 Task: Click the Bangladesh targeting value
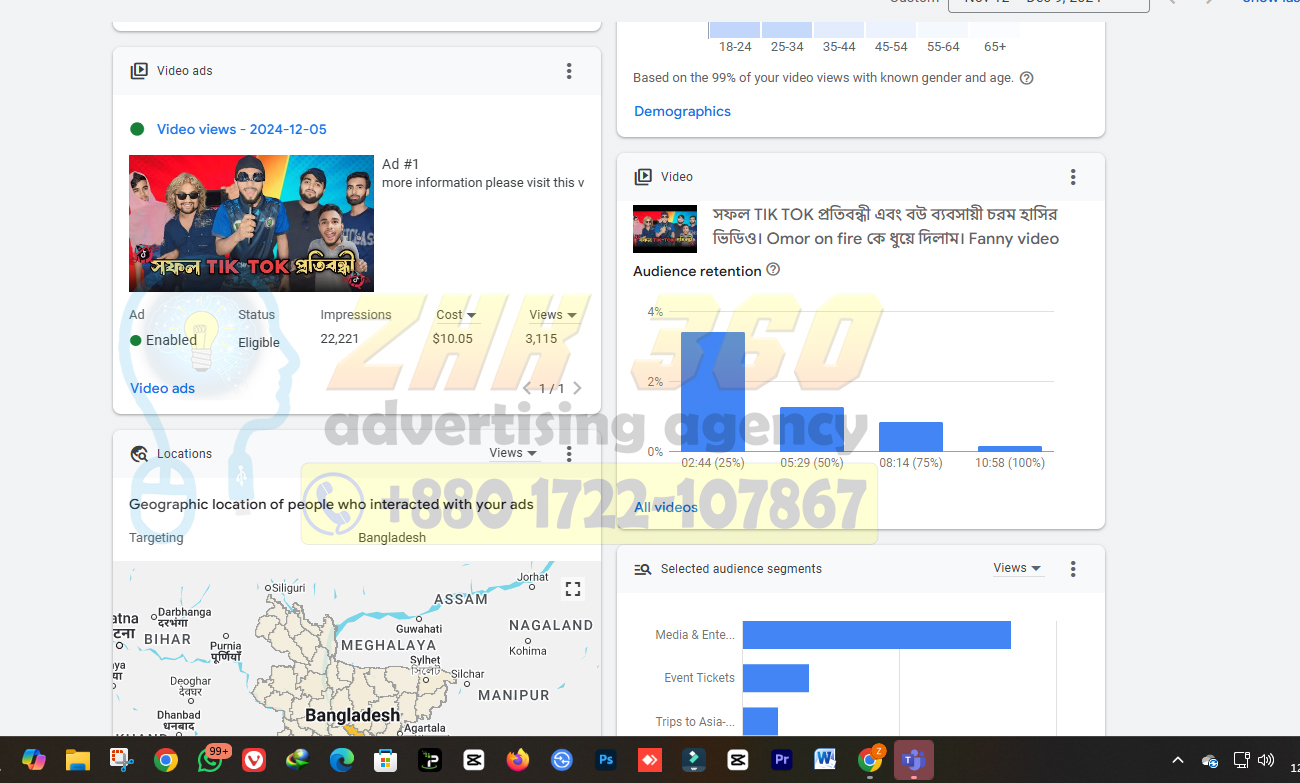[x=392, y=538]
